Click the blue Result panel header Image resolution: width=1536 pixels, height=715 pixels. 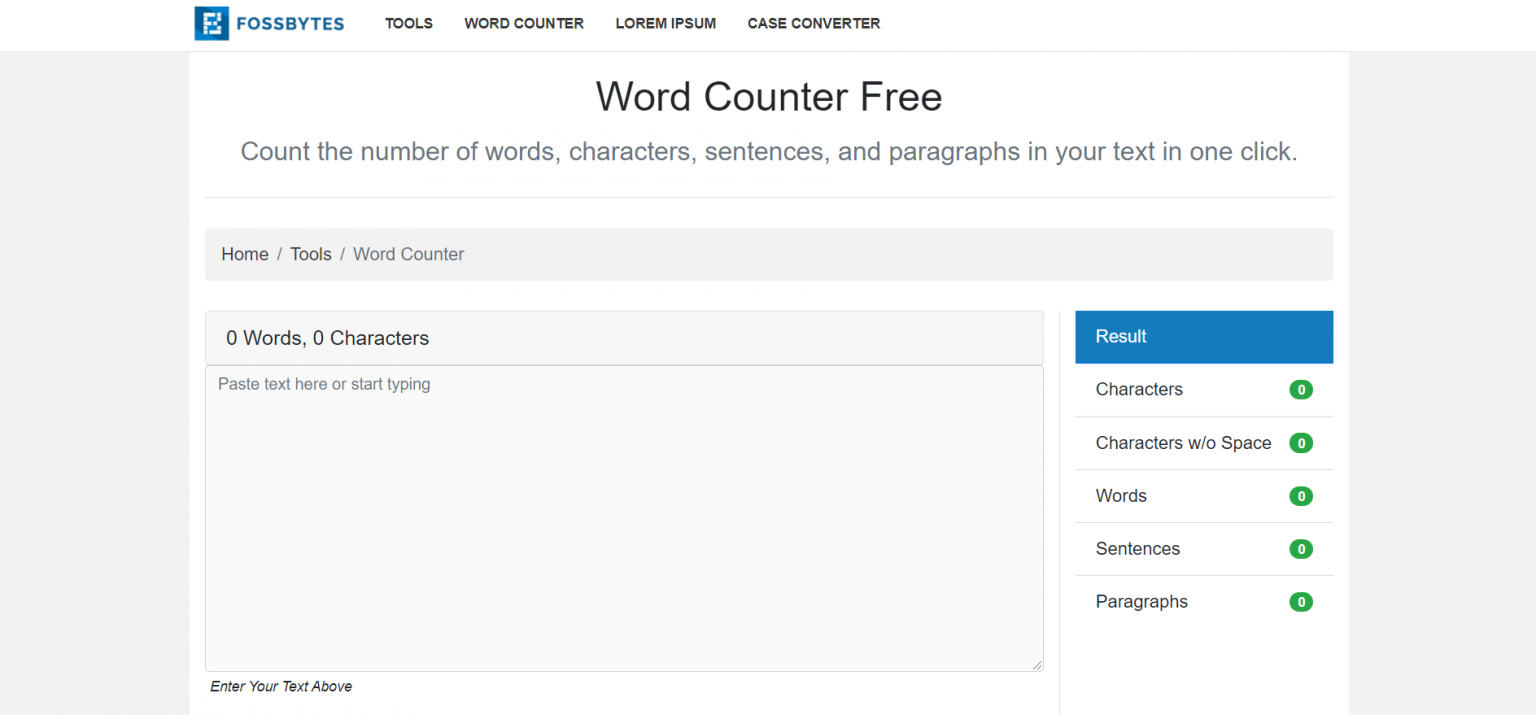[1203, 337]
